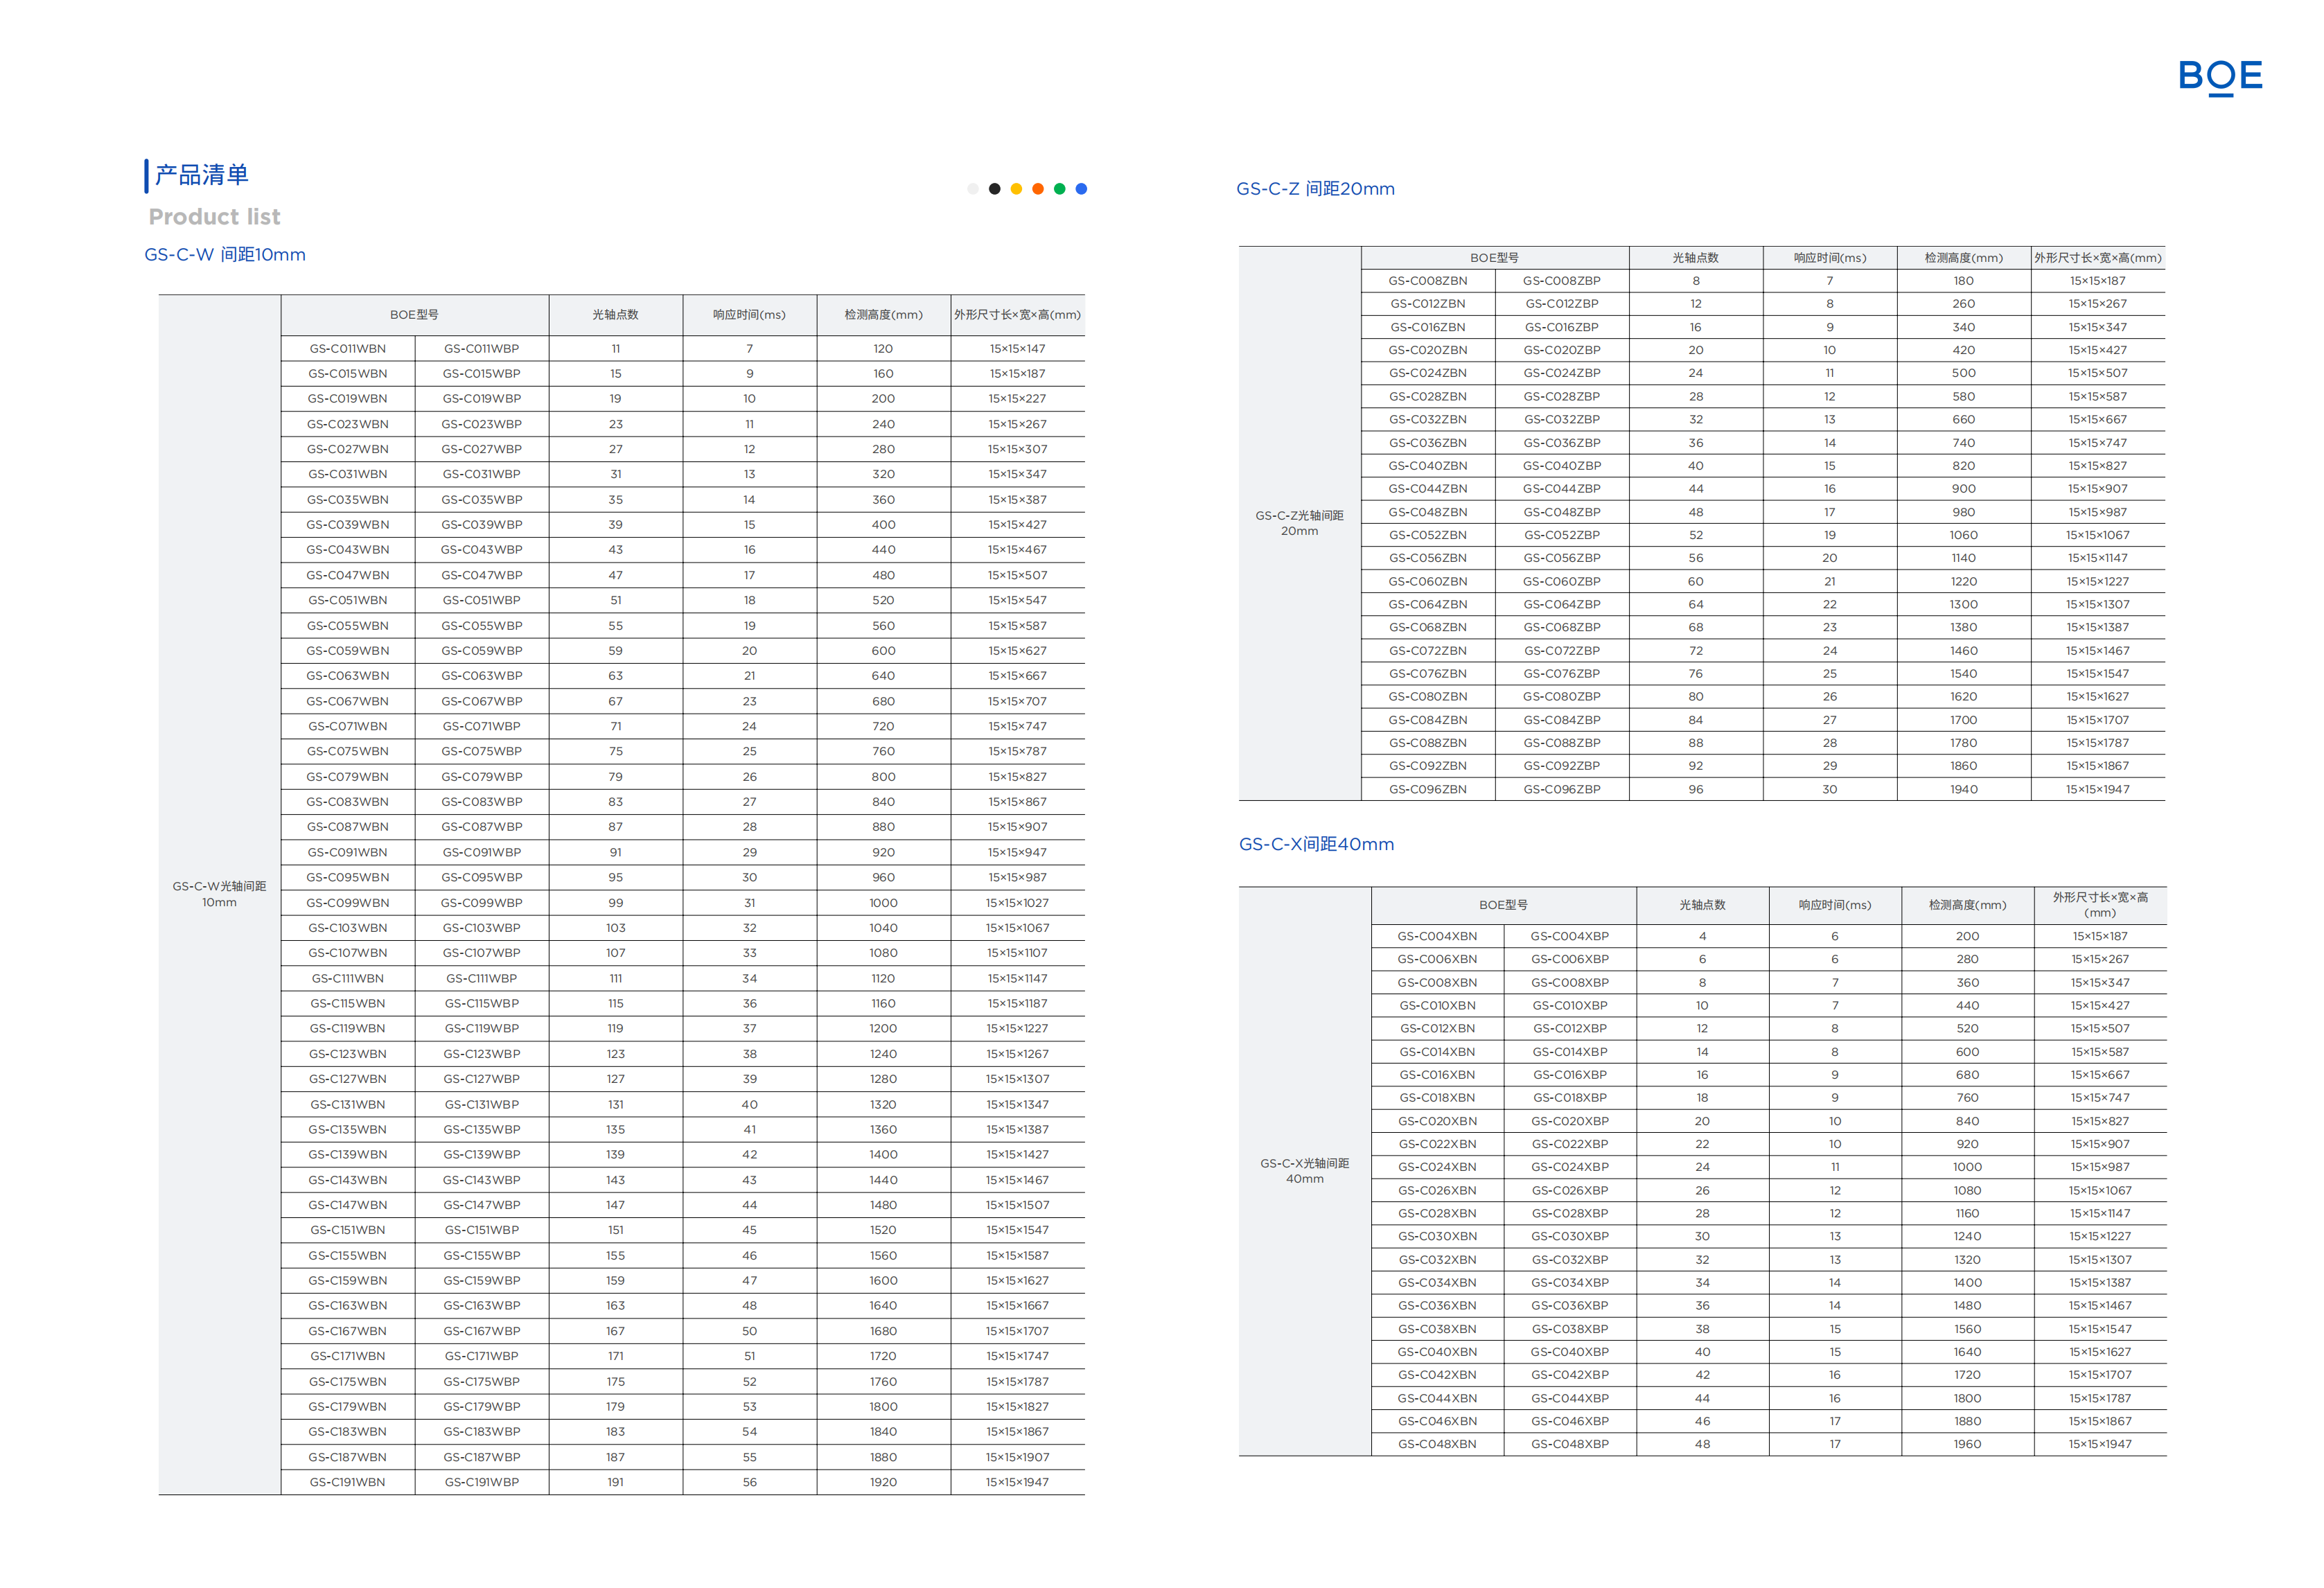Select the yellow color dot
Image resolution: width=2324 pixels, height=1588 pixels.
[x=1016, y=189]
